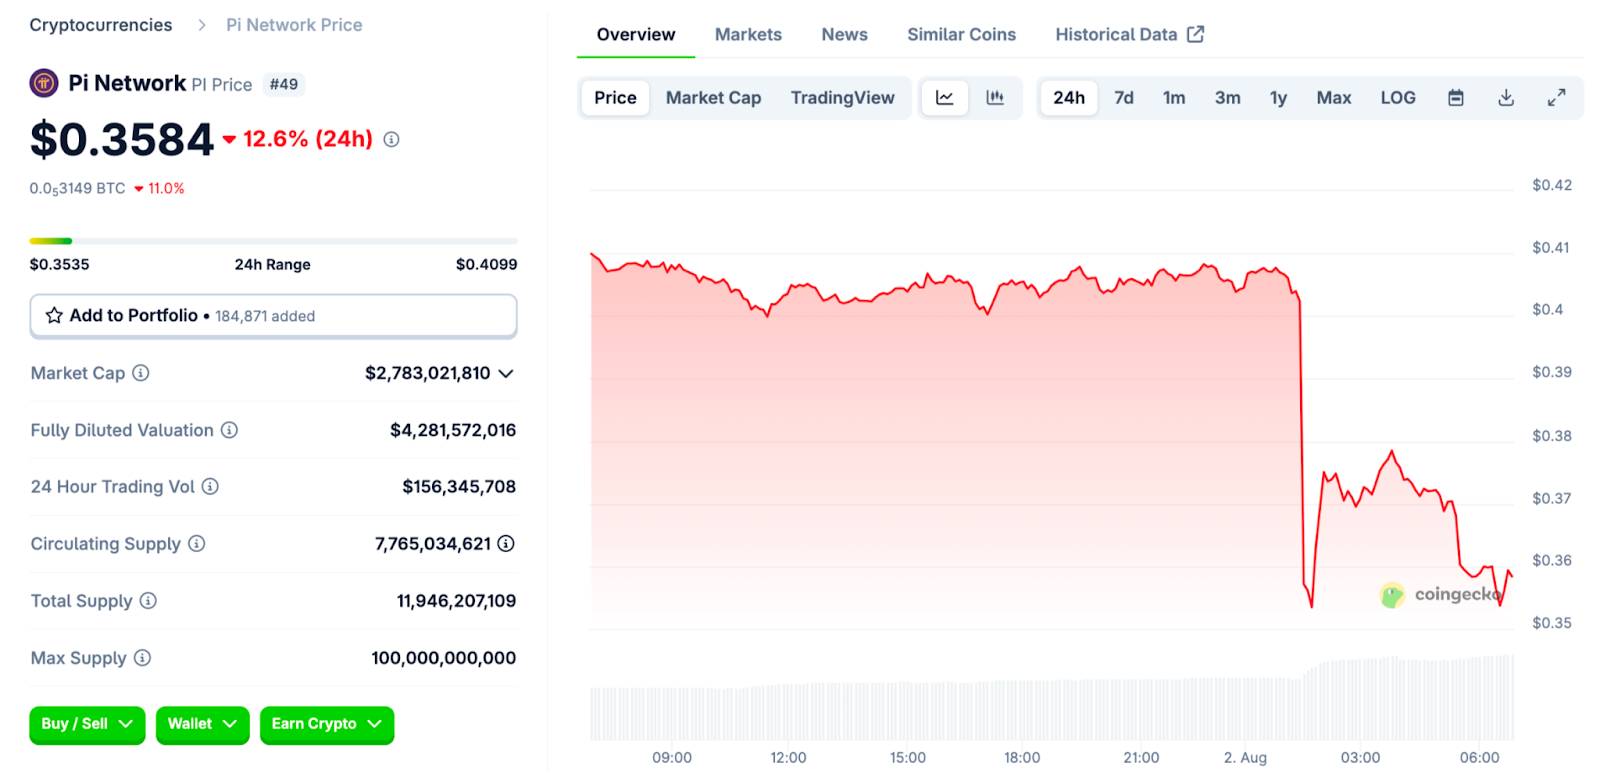Click the Total Supply info icon
This screenshot has height=770, width=1600.
pos(148,601)
